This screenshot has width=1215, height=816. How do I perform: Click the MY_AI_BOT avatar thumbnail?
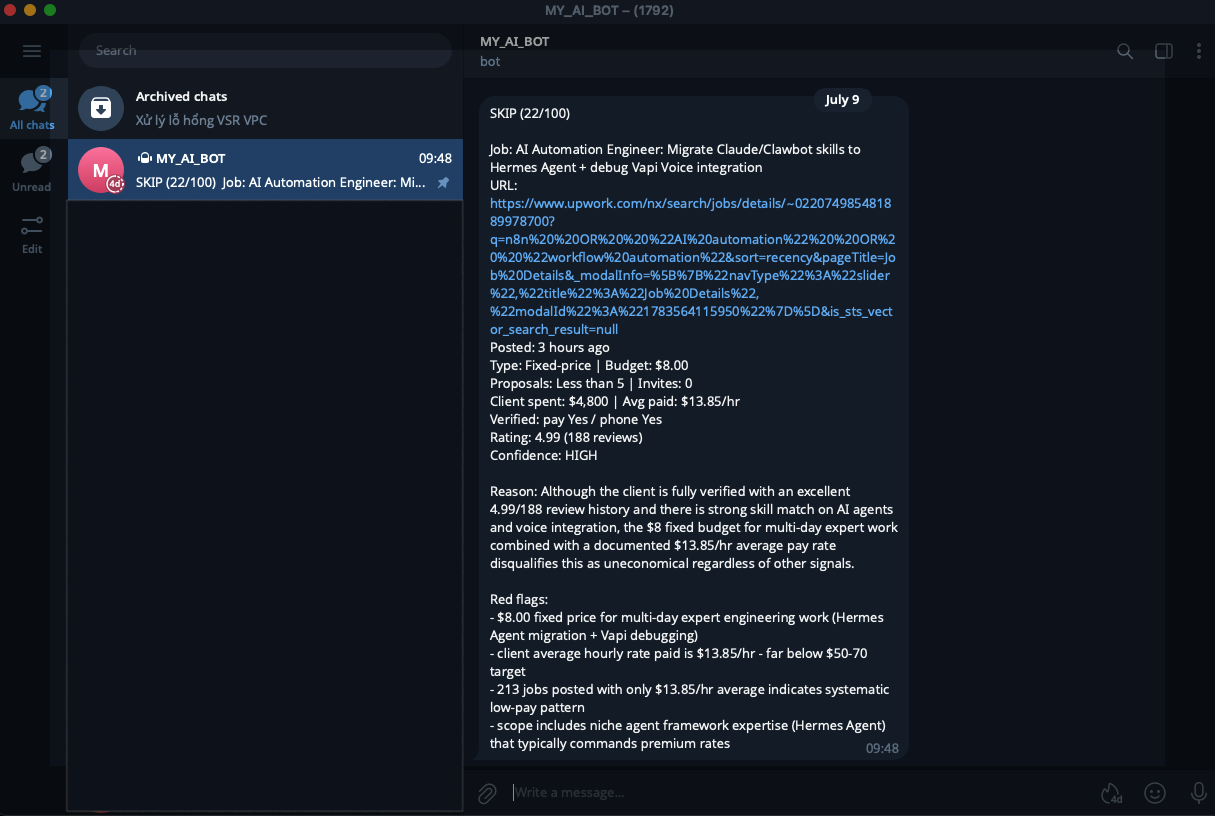pos(101,170)
